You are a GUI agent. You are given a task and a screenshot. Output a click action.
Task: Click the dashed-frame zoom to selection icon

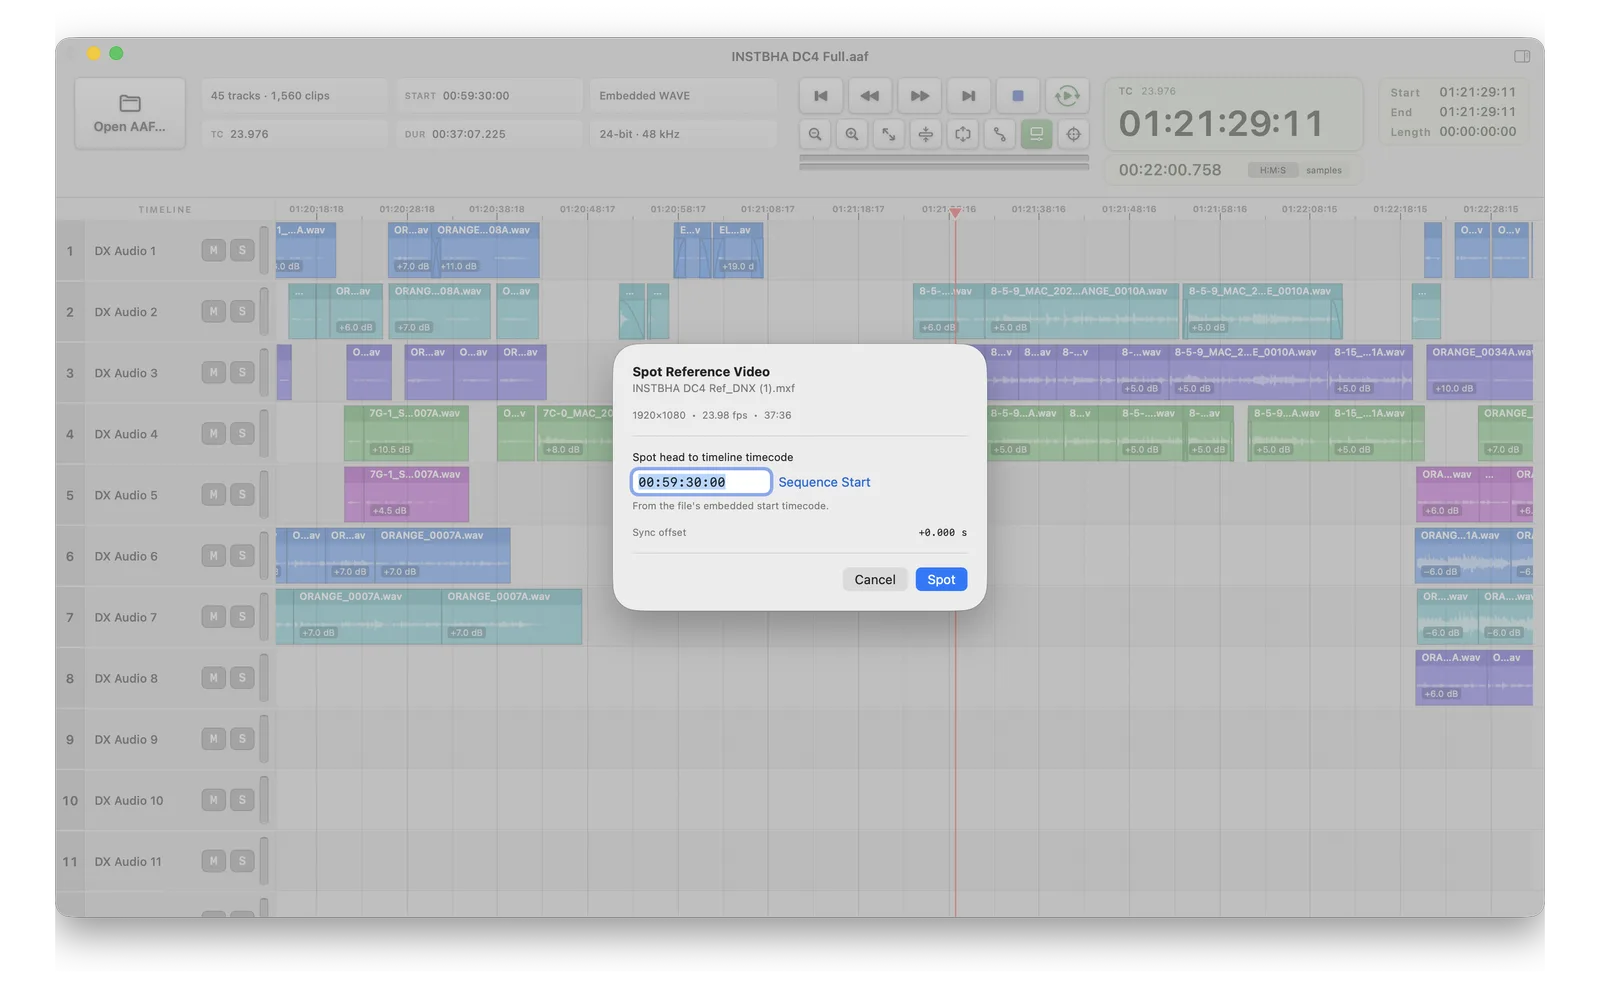963,134
